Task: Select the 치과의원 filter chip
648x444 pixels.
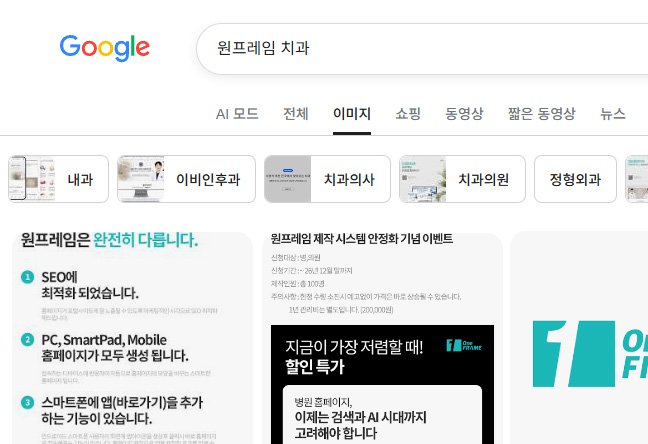Action: 462,179
